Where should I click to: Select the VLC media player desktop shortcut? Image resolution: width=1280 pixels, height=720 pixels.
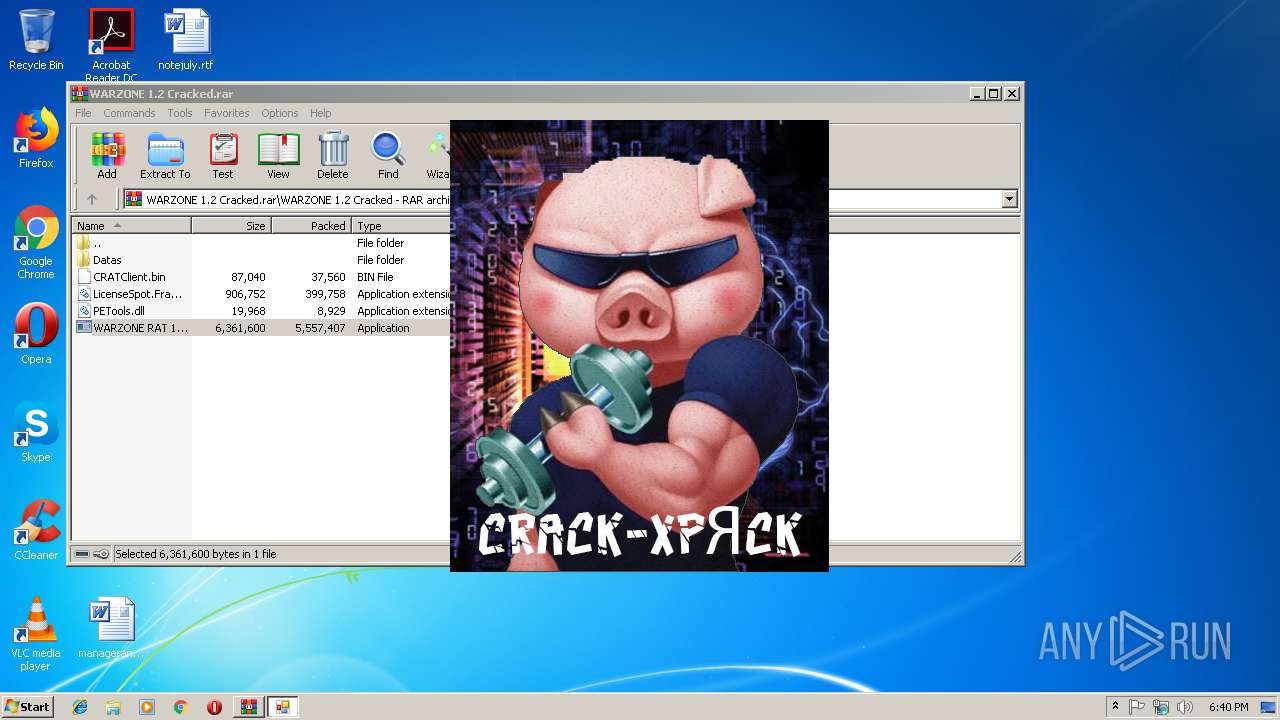36,634
